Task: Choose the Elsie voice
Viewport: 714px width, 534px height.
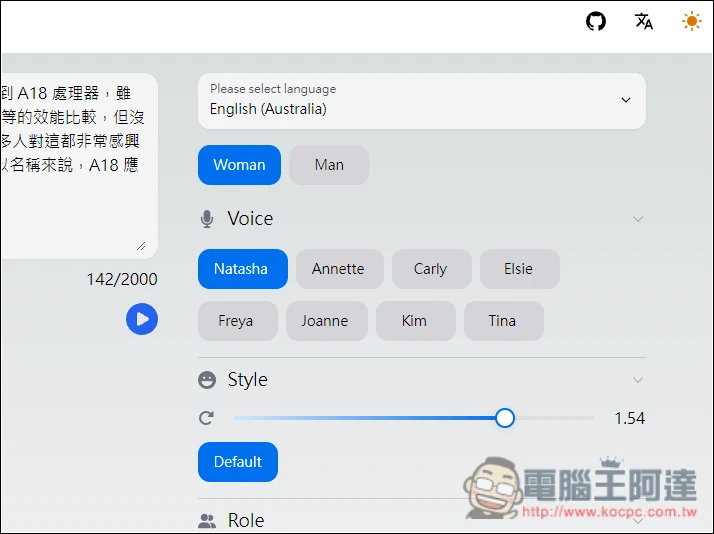Action: 520,269
